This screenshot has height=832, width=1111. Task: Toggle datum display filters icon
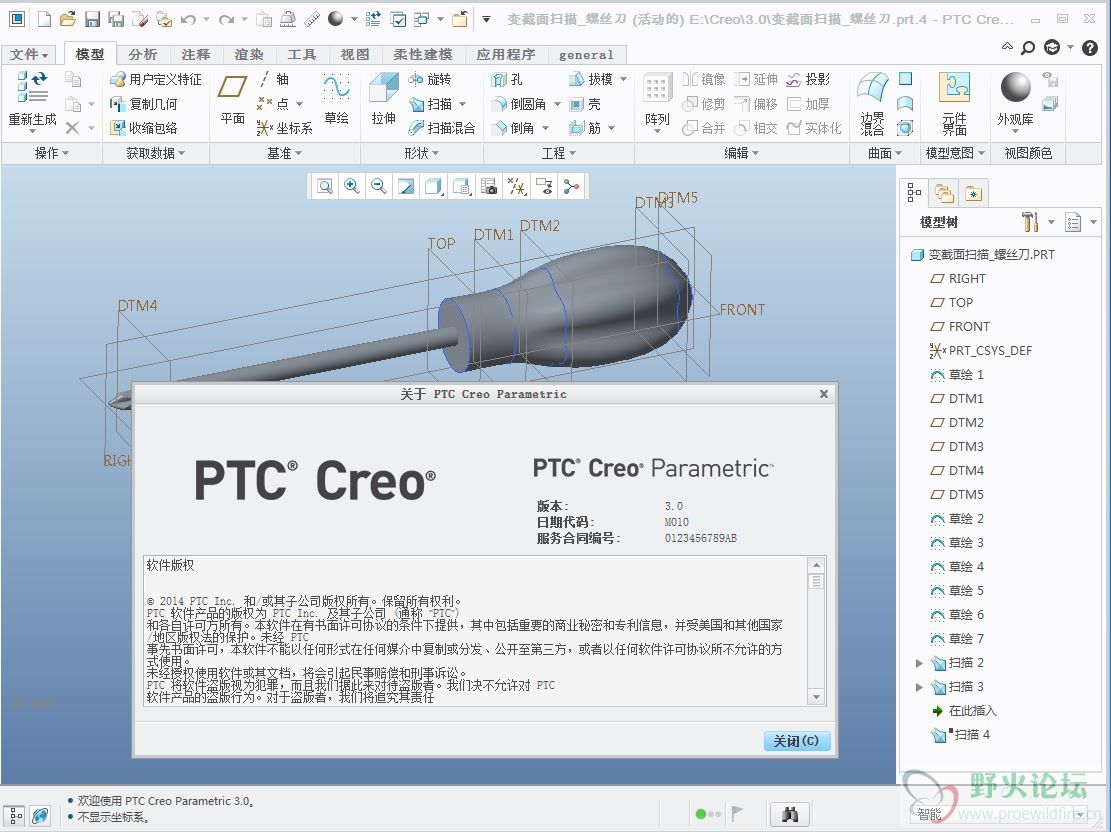(x=517, y=186)
